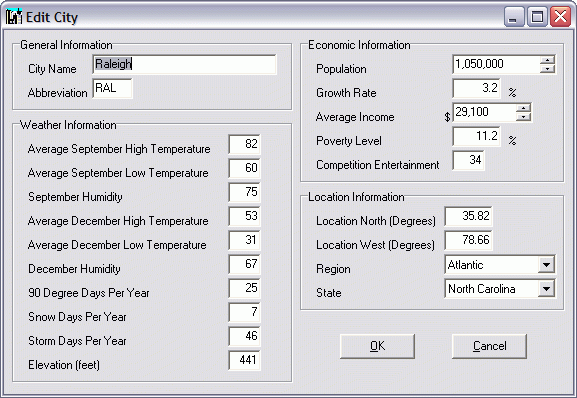Decrease Population using the down spinner arrow
Image resolution: width=577 pixels, height=398 pixels.
[547, 69]
